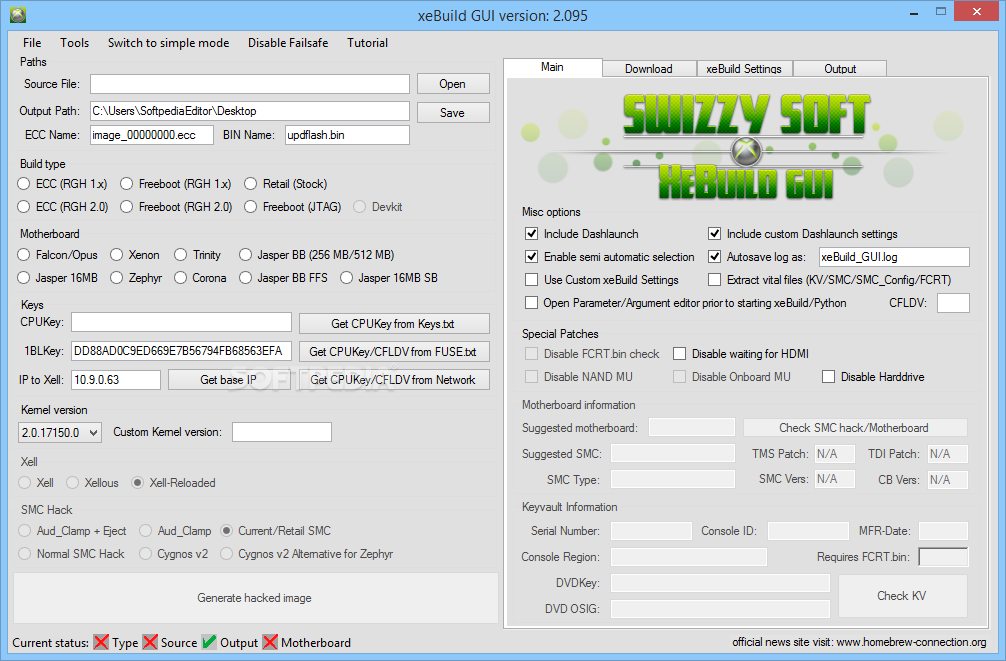Click the green check Output status icon
The height and width of the screenshot is (661, 1006).
(209, 642)
